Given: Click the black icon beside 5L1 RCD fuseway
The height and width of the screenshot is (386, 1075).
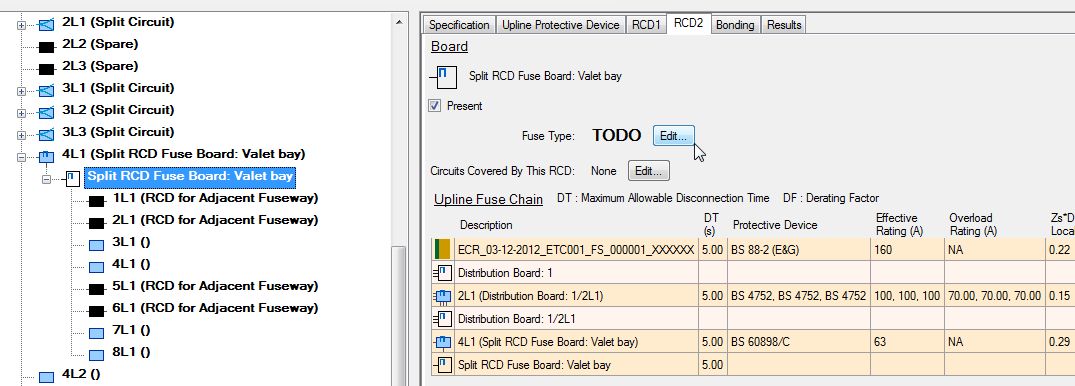Looking at the screenshot, I should click(96, 289).
